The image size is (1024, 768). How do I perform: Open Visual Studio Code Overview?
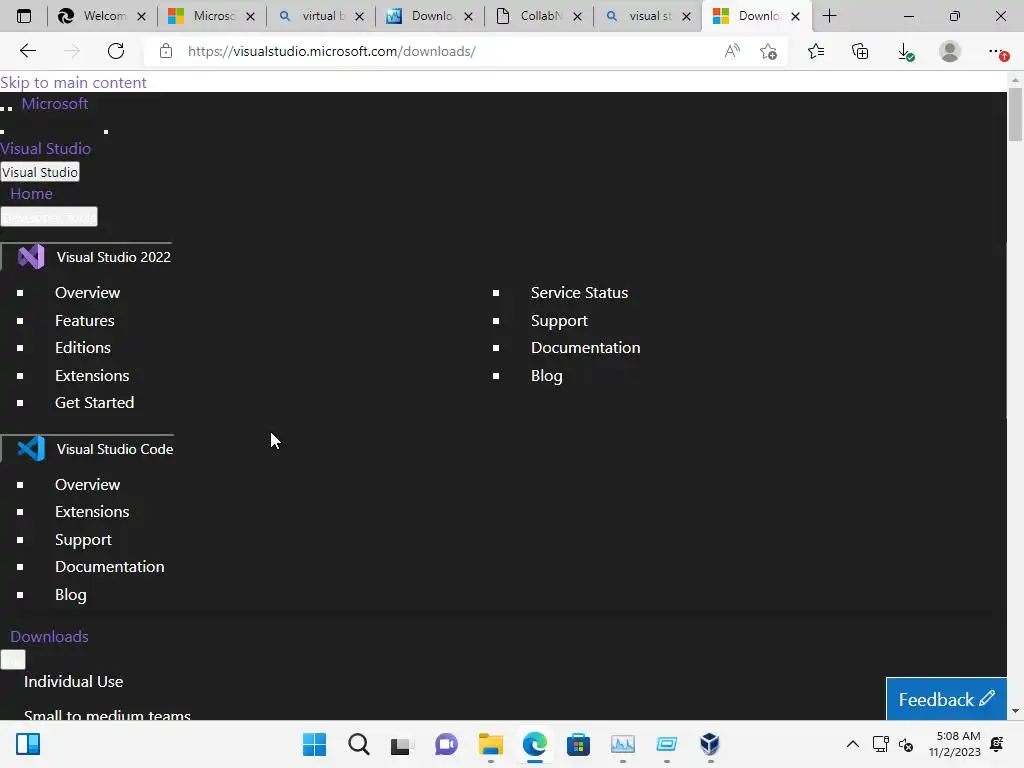[x=88, y=485]
